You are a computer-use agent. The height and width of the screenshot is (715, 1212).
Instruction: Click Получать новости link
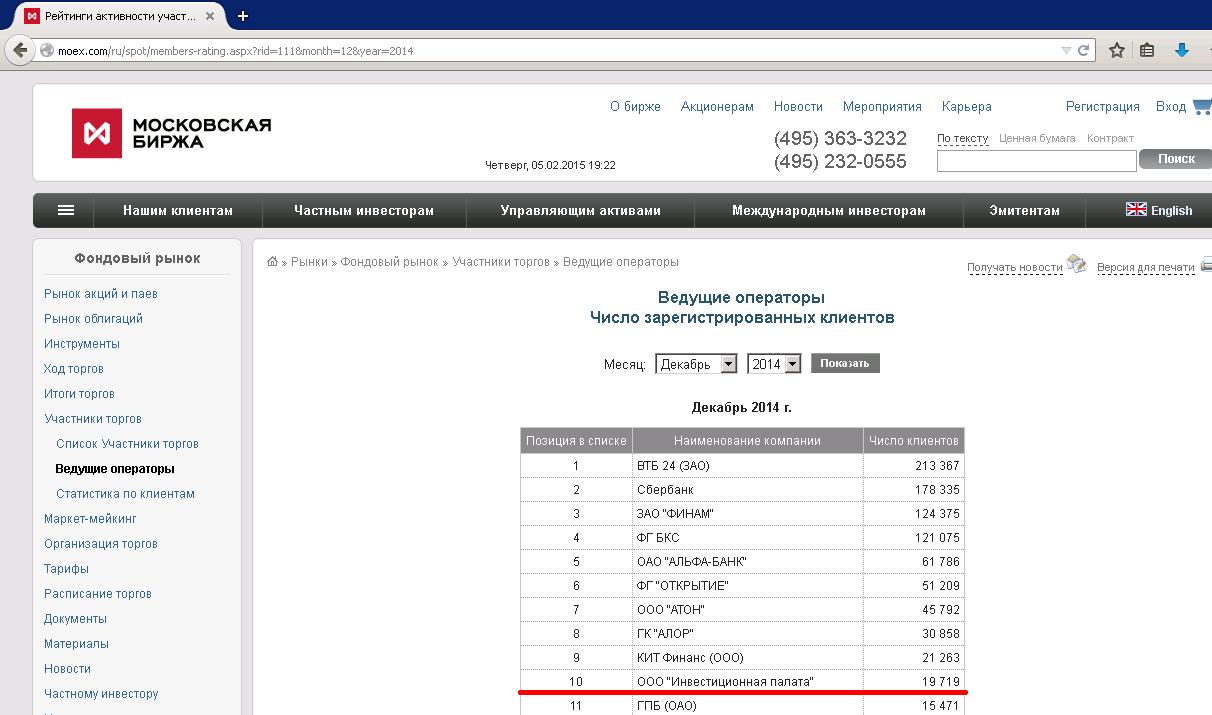[1014, 267]
